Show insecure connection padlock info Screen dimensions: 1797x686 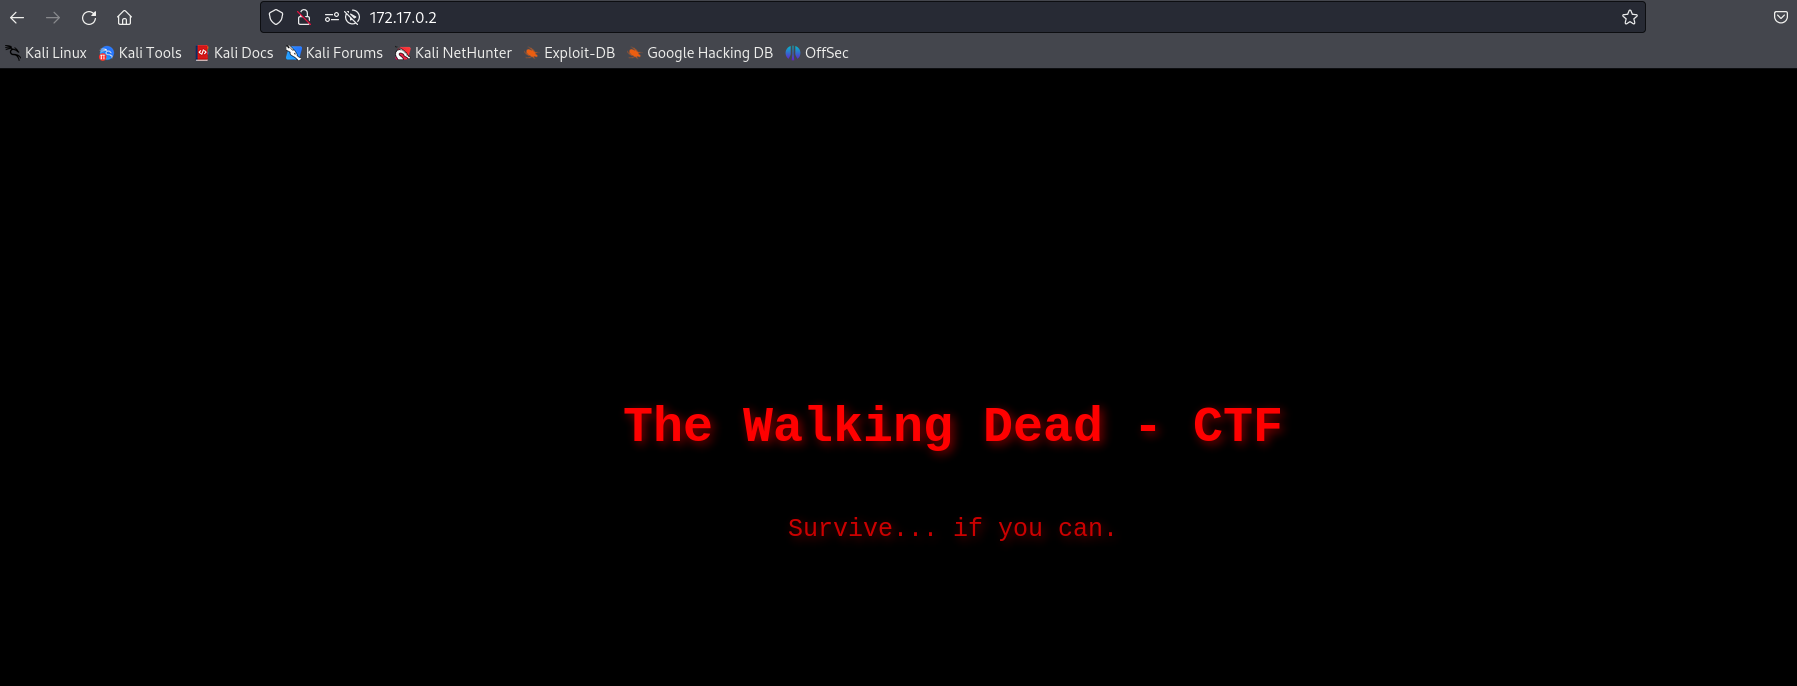tap(304, 17)
